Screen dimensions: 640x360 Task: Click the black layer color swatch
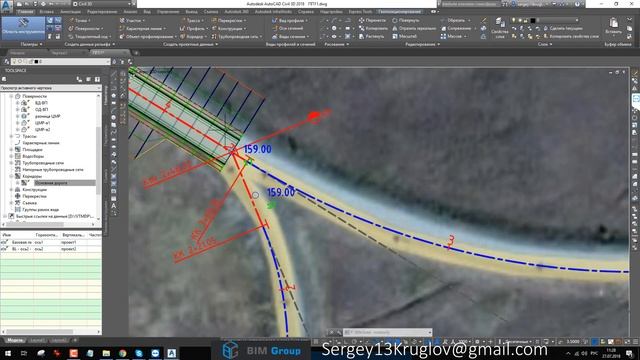tap(533, 20)
